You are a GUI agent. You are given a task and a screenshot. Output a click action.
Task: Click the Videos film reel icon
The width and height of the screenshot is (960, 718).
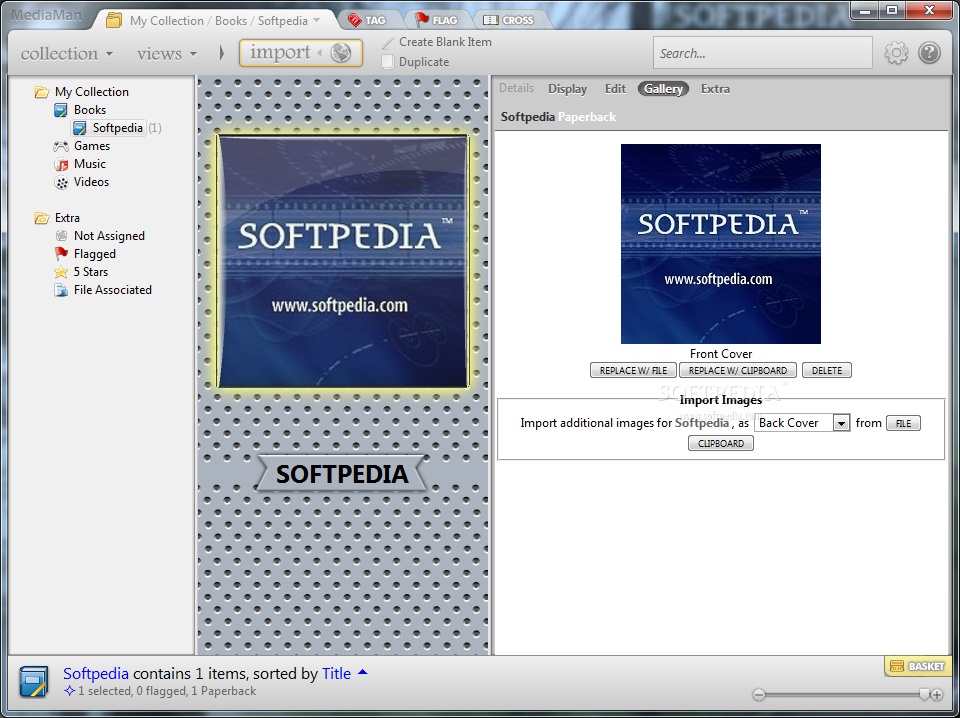(x=61, y=182)
